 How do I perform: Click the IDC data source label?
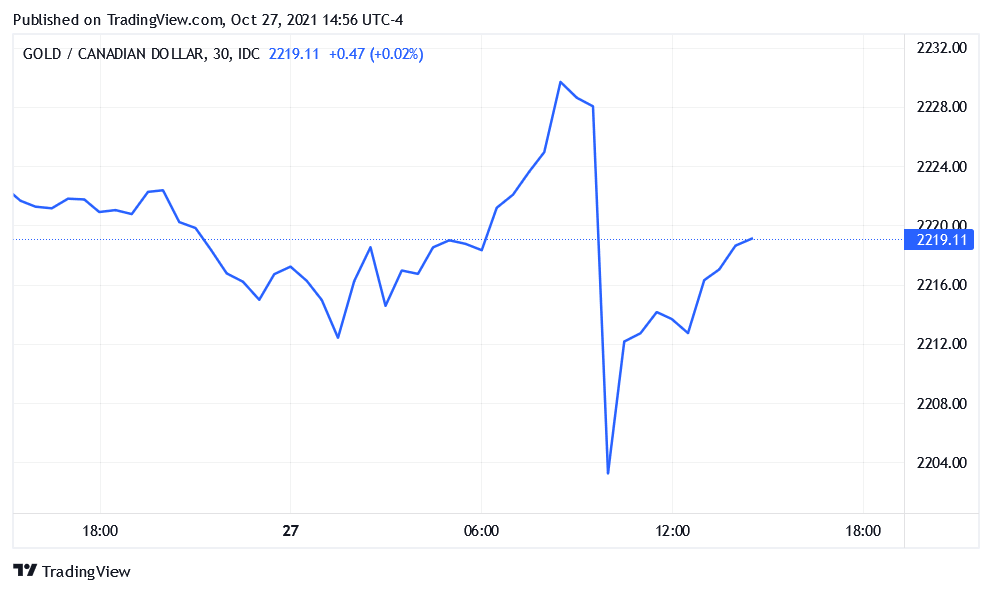pyautogui.click(x=246, y=54)
